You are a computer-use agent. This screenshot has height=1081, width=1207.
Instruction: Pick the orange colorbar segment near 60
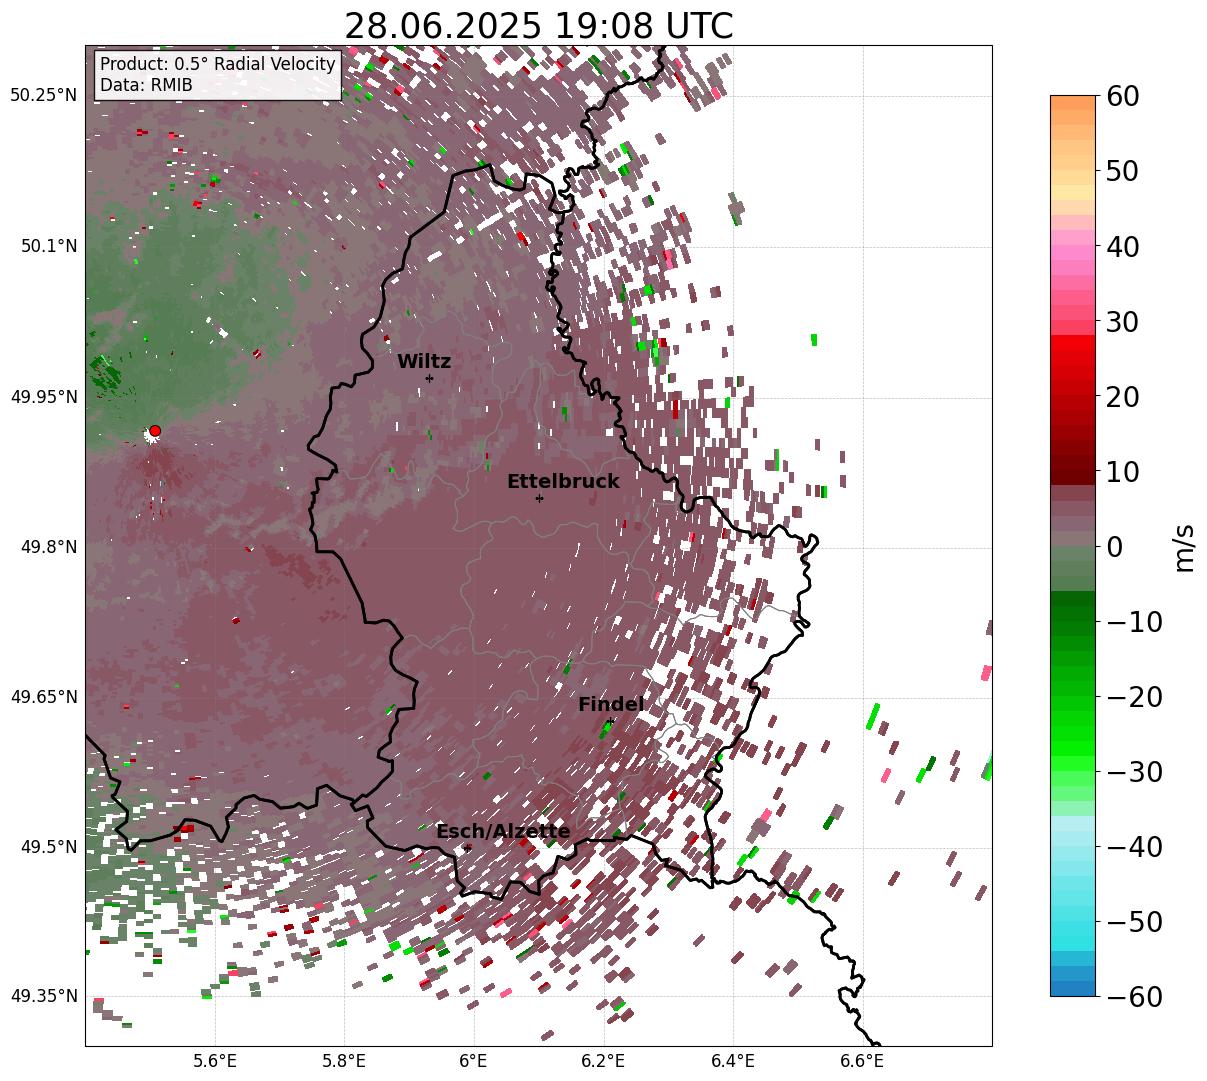pos(1073,103)
